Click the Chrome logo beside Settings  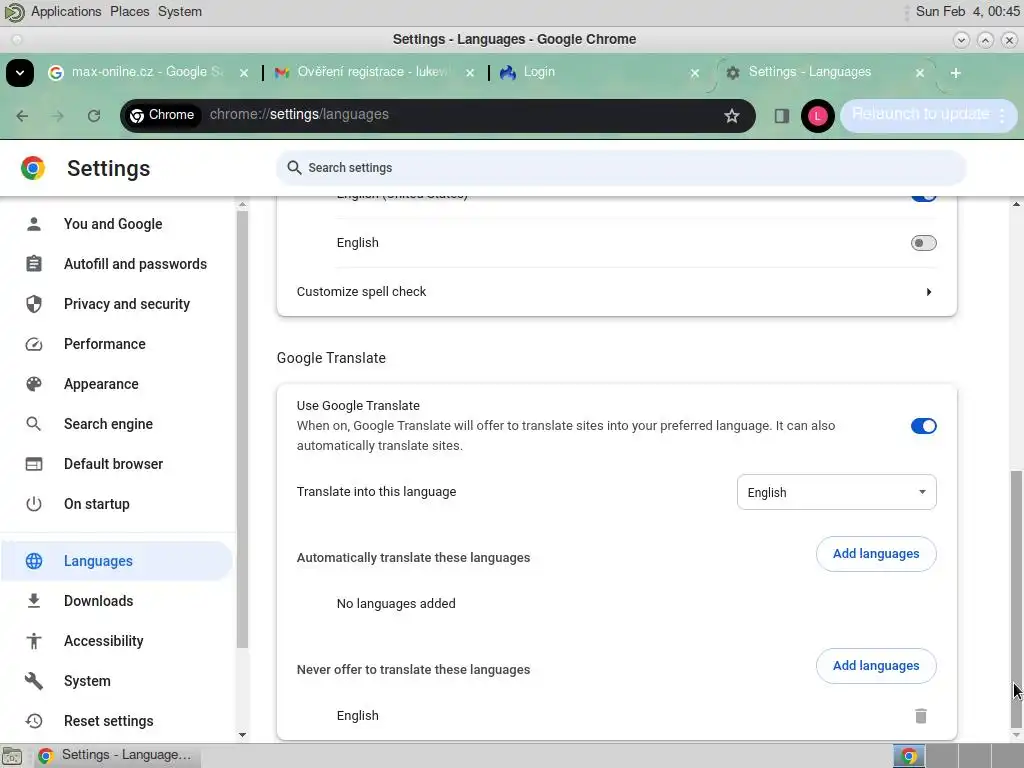[33, 168]
